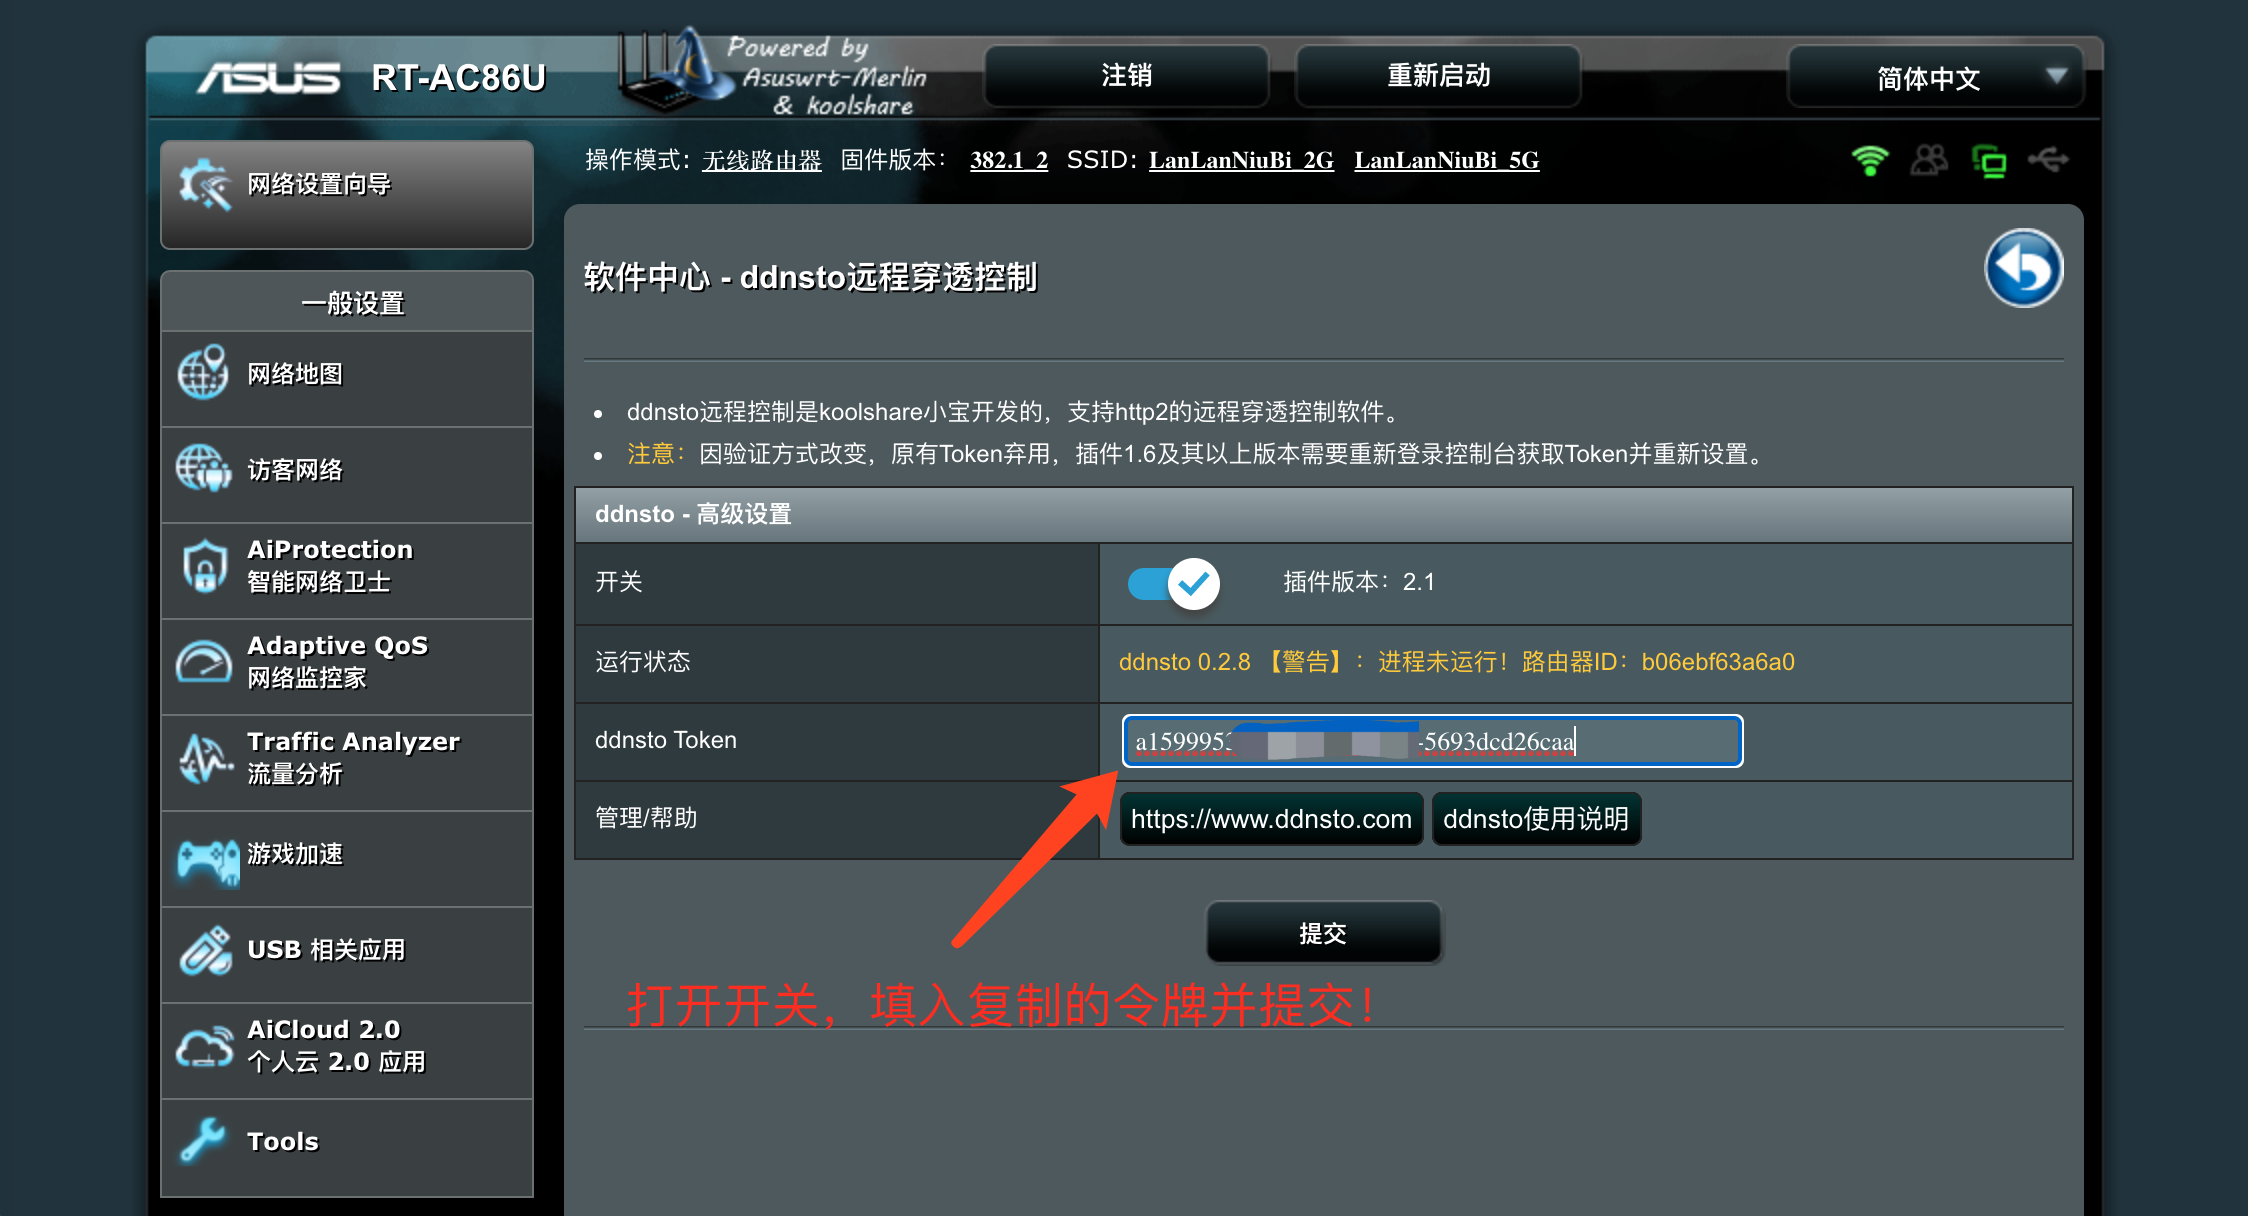Image resolution: width=2248 pixels, height=1216 pixels.
Task: Click the 提交 submit button
Action: [1323, 932]
